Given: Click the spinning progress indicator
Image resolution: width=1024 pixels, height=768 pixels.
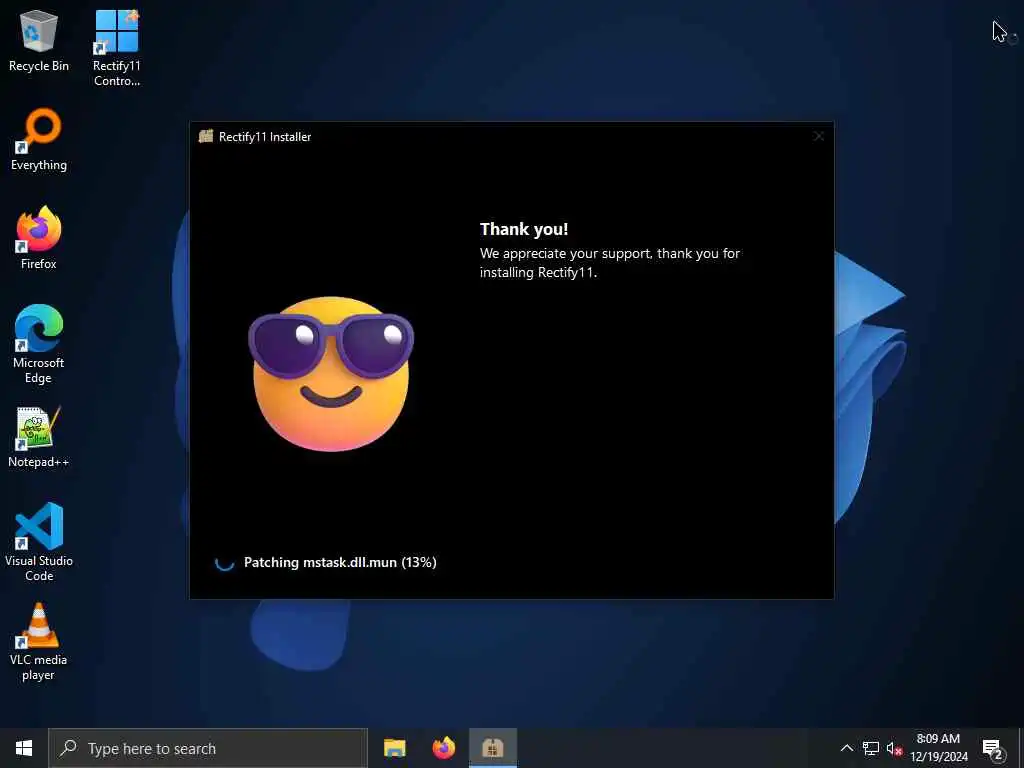Looking at the screenshot, I should click(225, 562).
